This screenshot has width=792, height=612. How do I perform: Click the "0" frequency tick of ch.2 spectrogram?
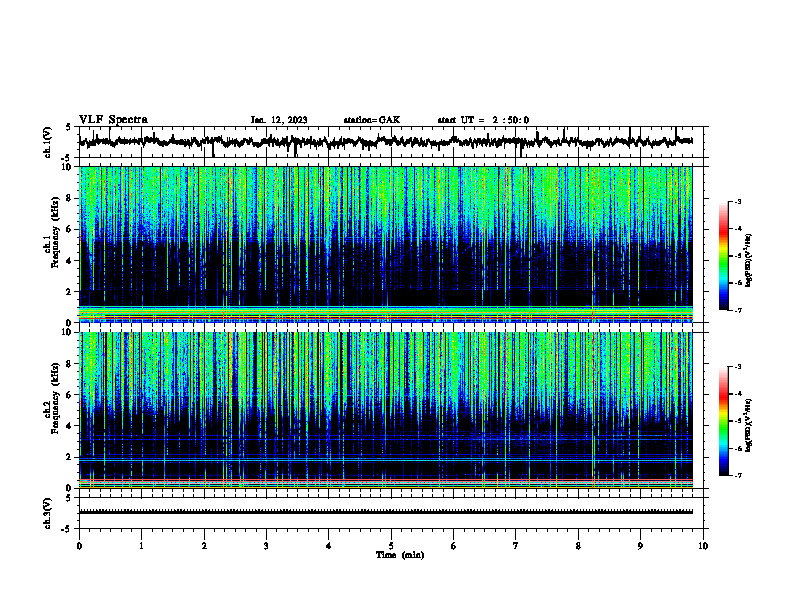point(71,488)
